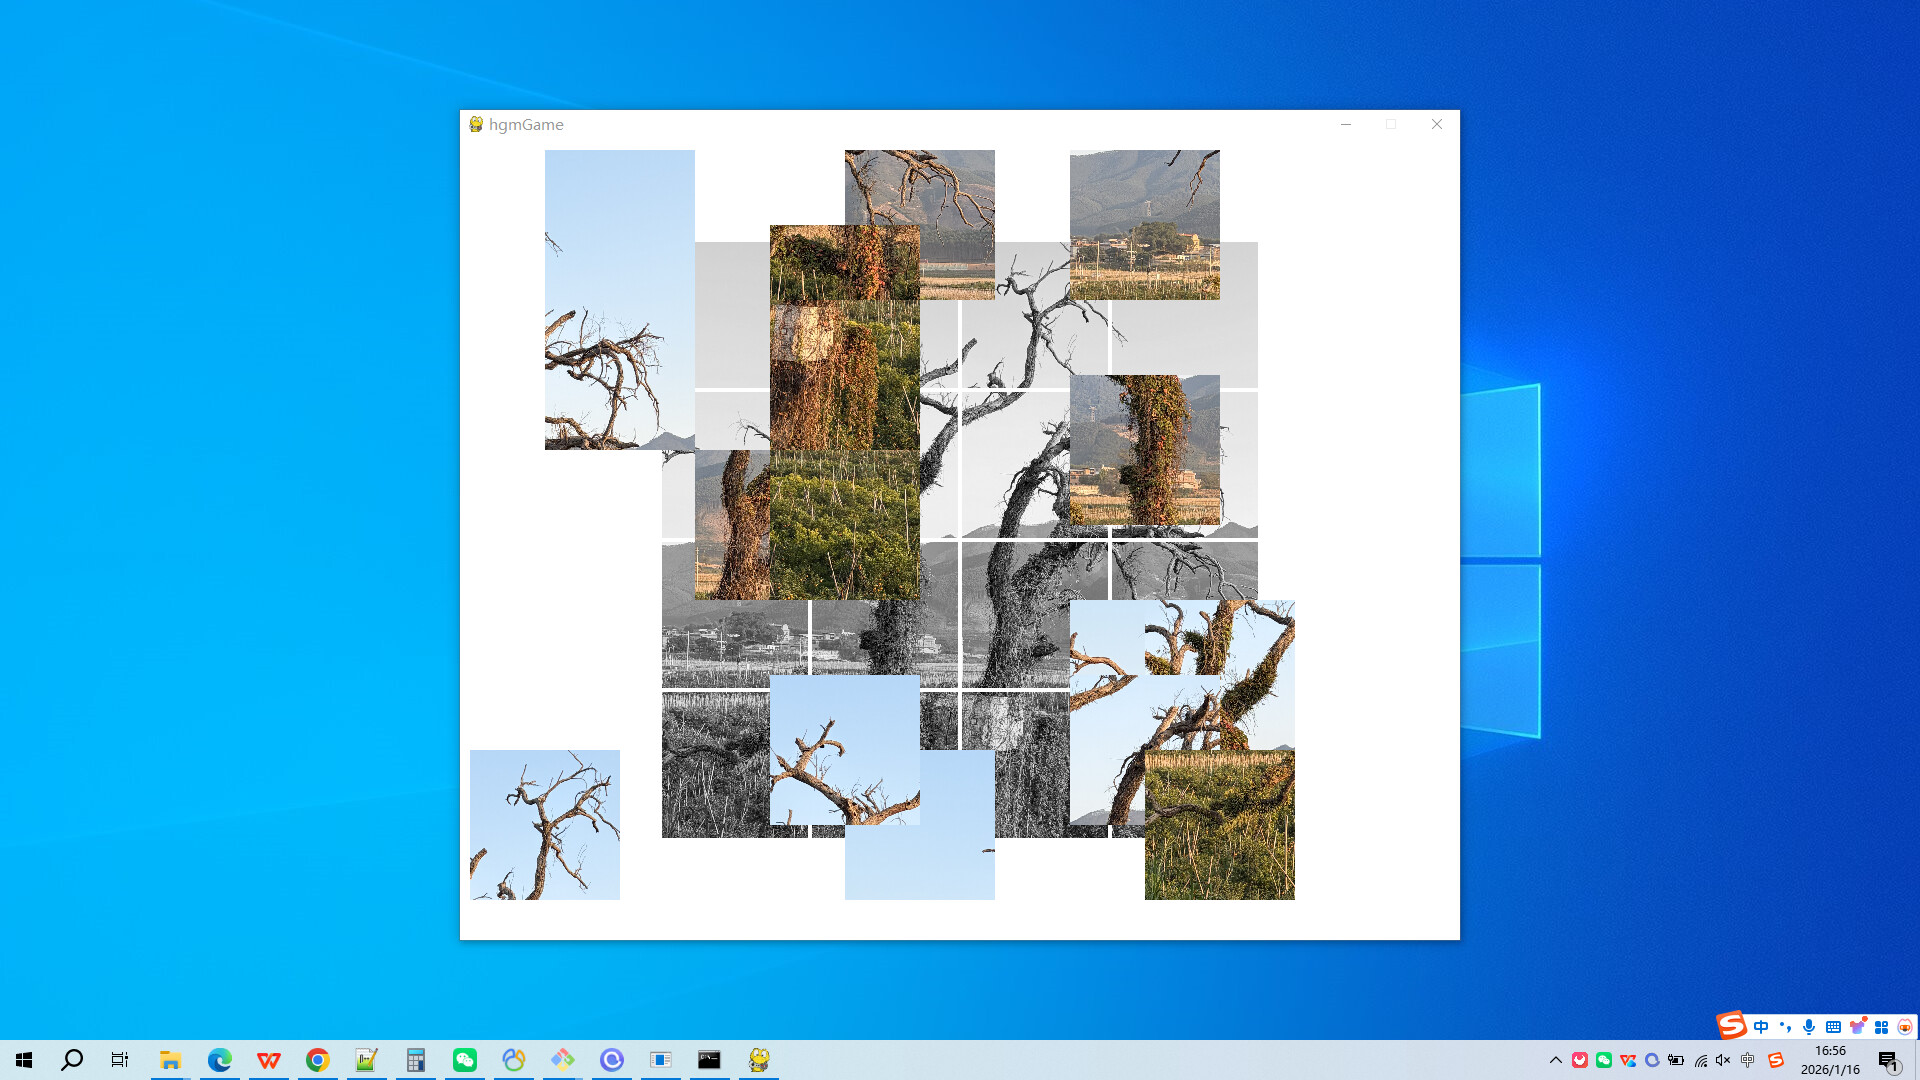The height and width of the screenshot is (1080, 1920).
Task: Launch Google Chrome from the taskbar
Action: (x=318, y=1059)
